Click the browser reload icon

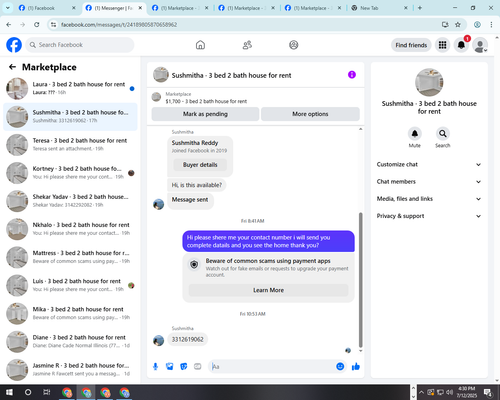37,25
